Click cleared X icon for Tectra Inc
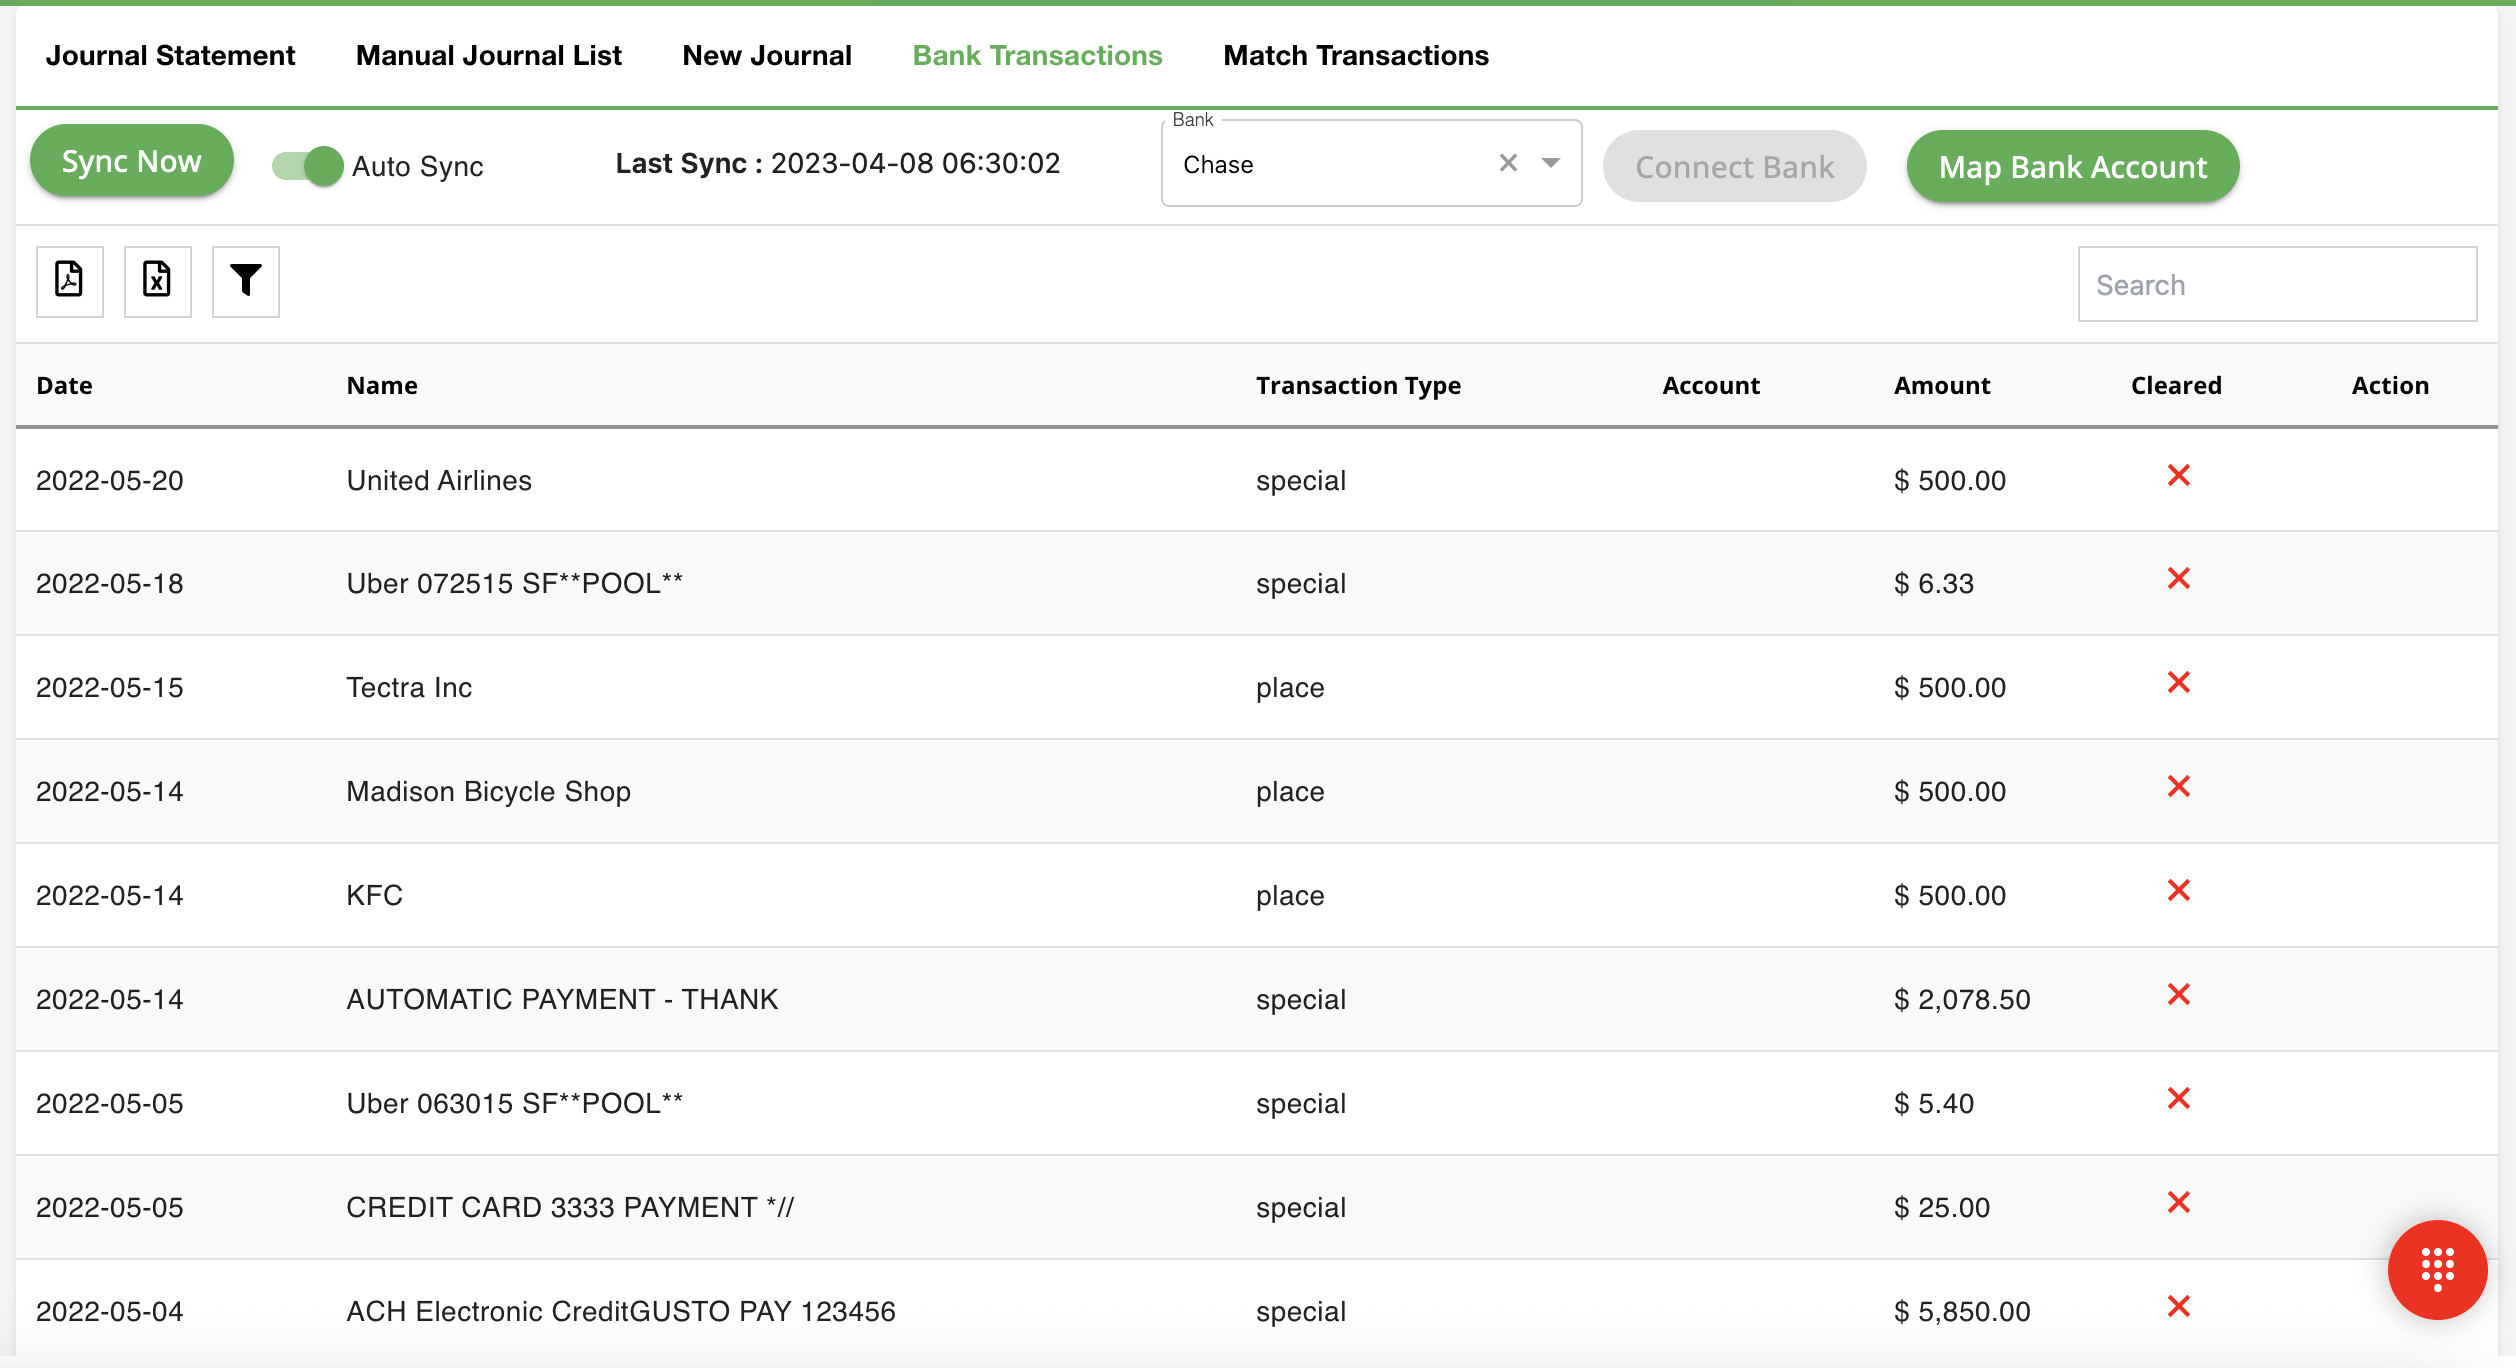The height and width of the screenshot is (1368, 2516). coord(2178,683)
